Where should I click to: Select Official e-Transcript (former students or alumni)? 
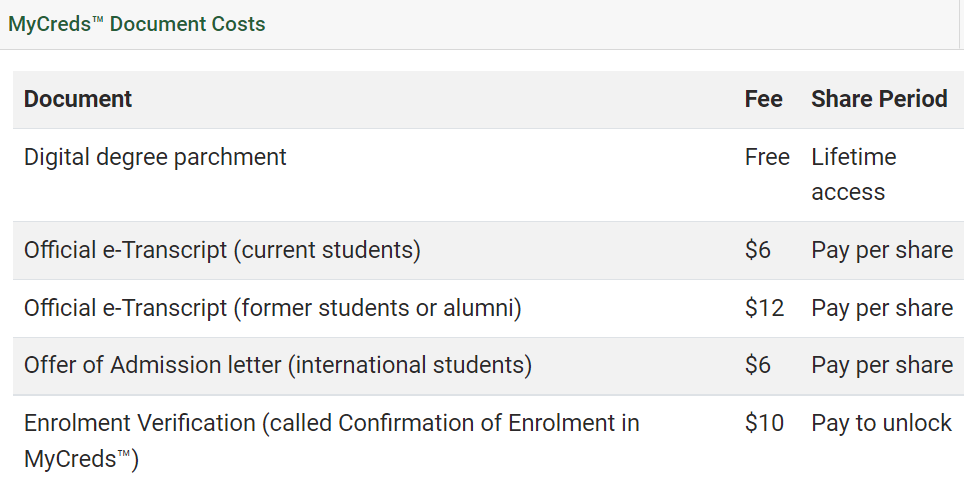[272, 308]
